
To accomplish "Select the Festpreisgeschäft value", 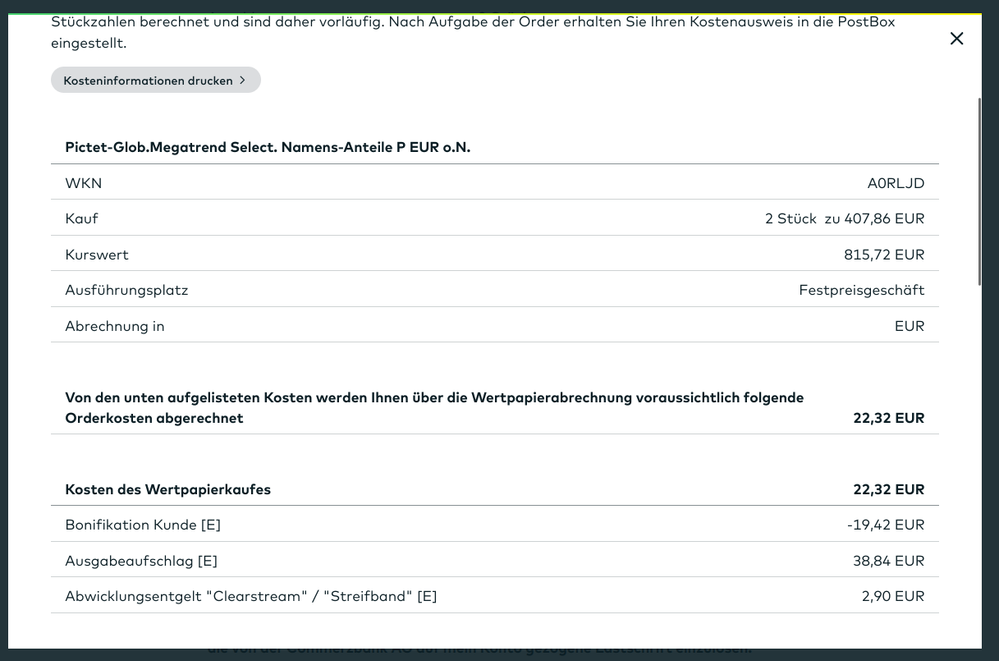I will pyautogui.click(x=861, y=290).
